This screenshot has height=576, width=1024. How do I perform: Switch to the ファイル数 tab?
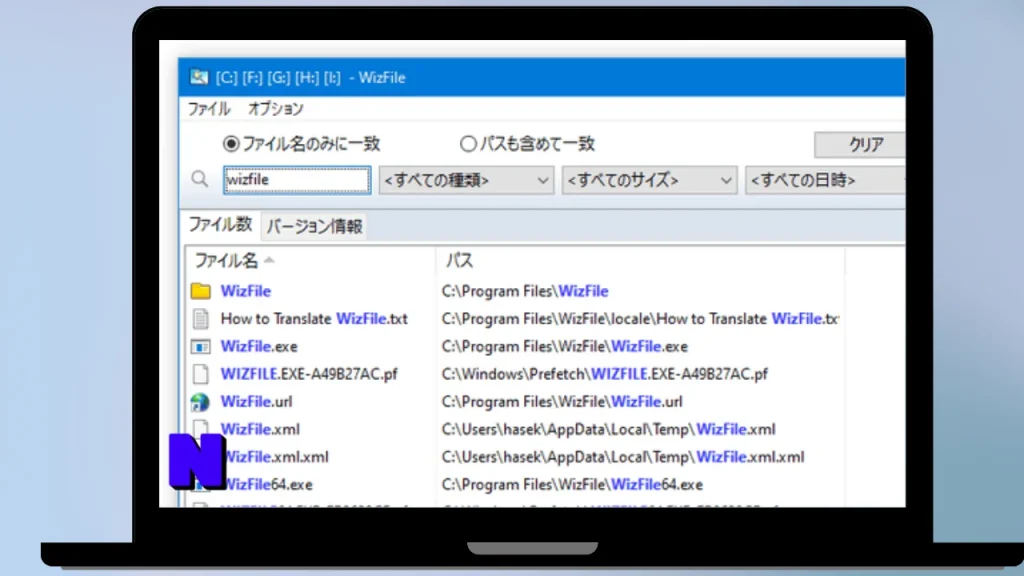[221, 225]
